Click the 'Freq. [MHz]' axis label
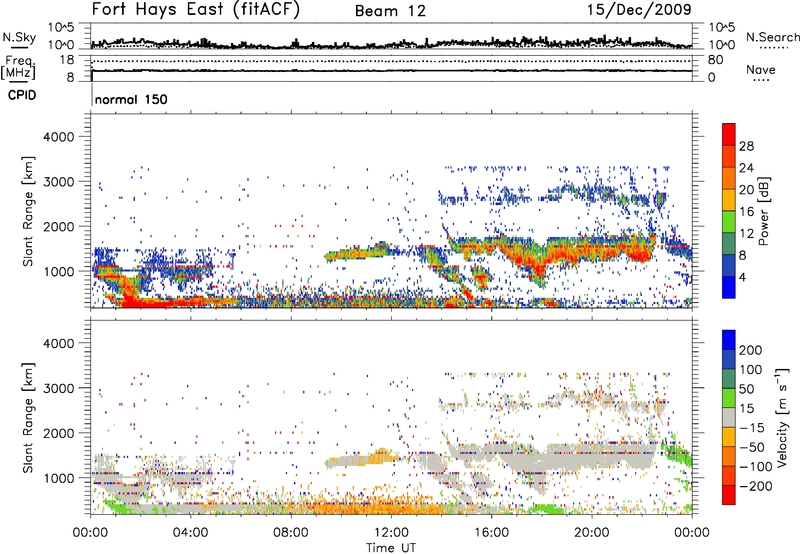 pos(18,67)
